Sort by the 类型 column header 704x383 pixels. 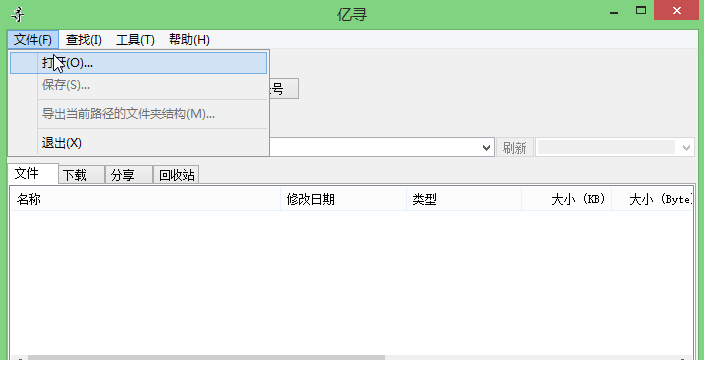[464, 199]
